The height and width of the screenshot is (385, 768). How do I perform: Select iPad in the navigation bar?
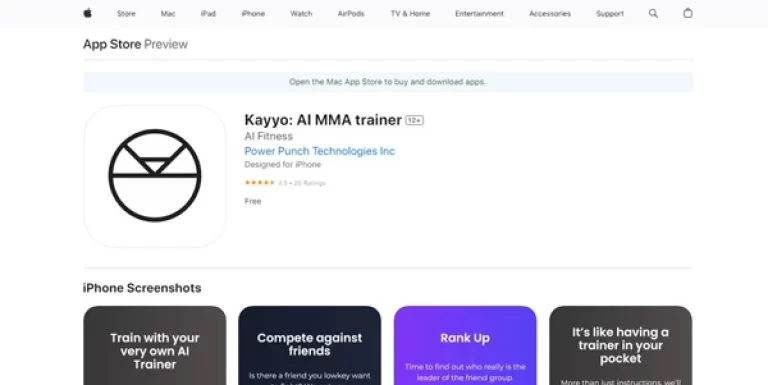point(208,14)
